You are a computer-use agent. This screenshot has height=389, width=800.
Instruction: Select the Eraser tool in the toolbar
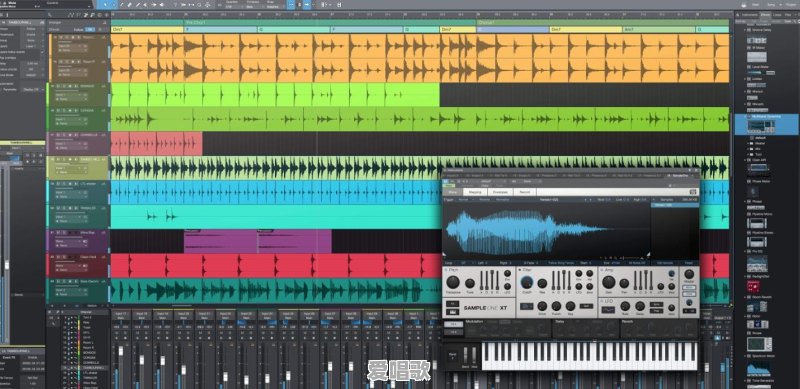tap(130, 5)
